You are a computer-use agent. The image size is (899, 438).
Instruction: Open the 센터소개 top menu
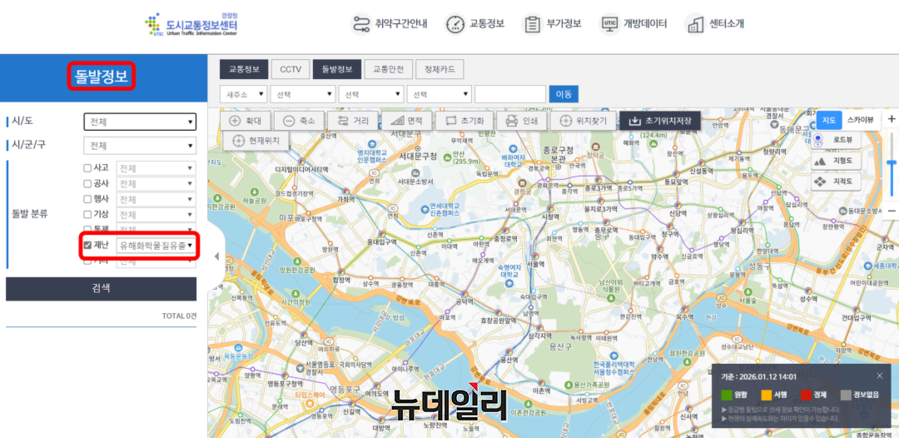tap(714, 24)
